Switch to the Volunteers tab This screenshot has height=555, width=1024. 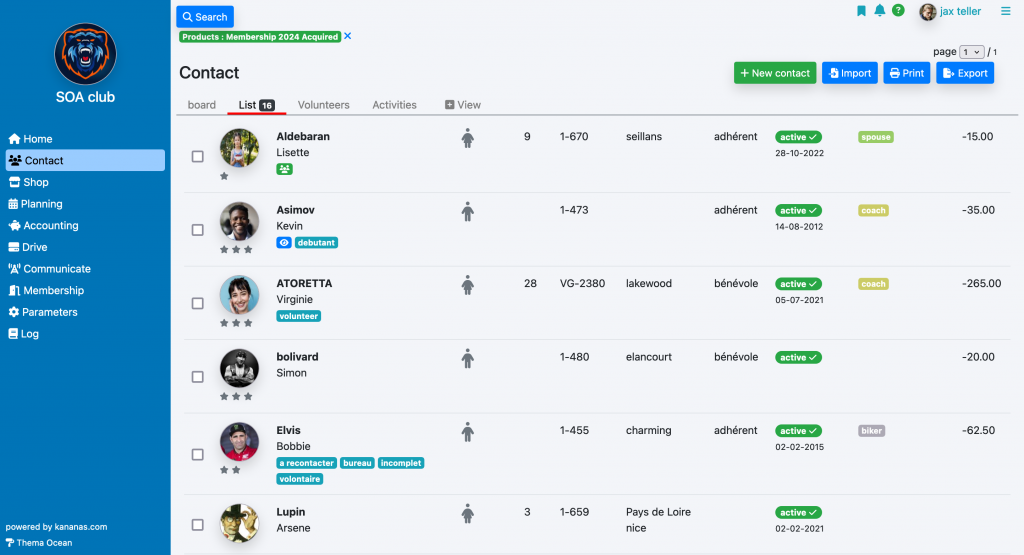323,105
